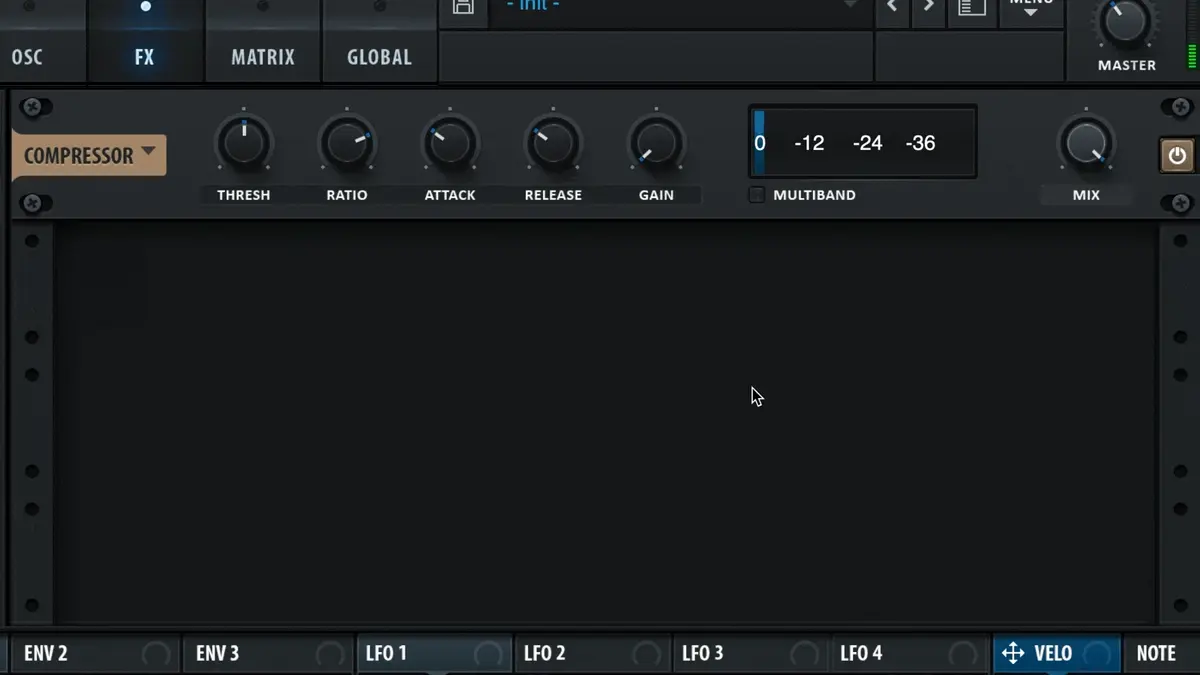Click the gain reduction meter display
This screenshot has height=675, width=1200.
coord(862,142)
